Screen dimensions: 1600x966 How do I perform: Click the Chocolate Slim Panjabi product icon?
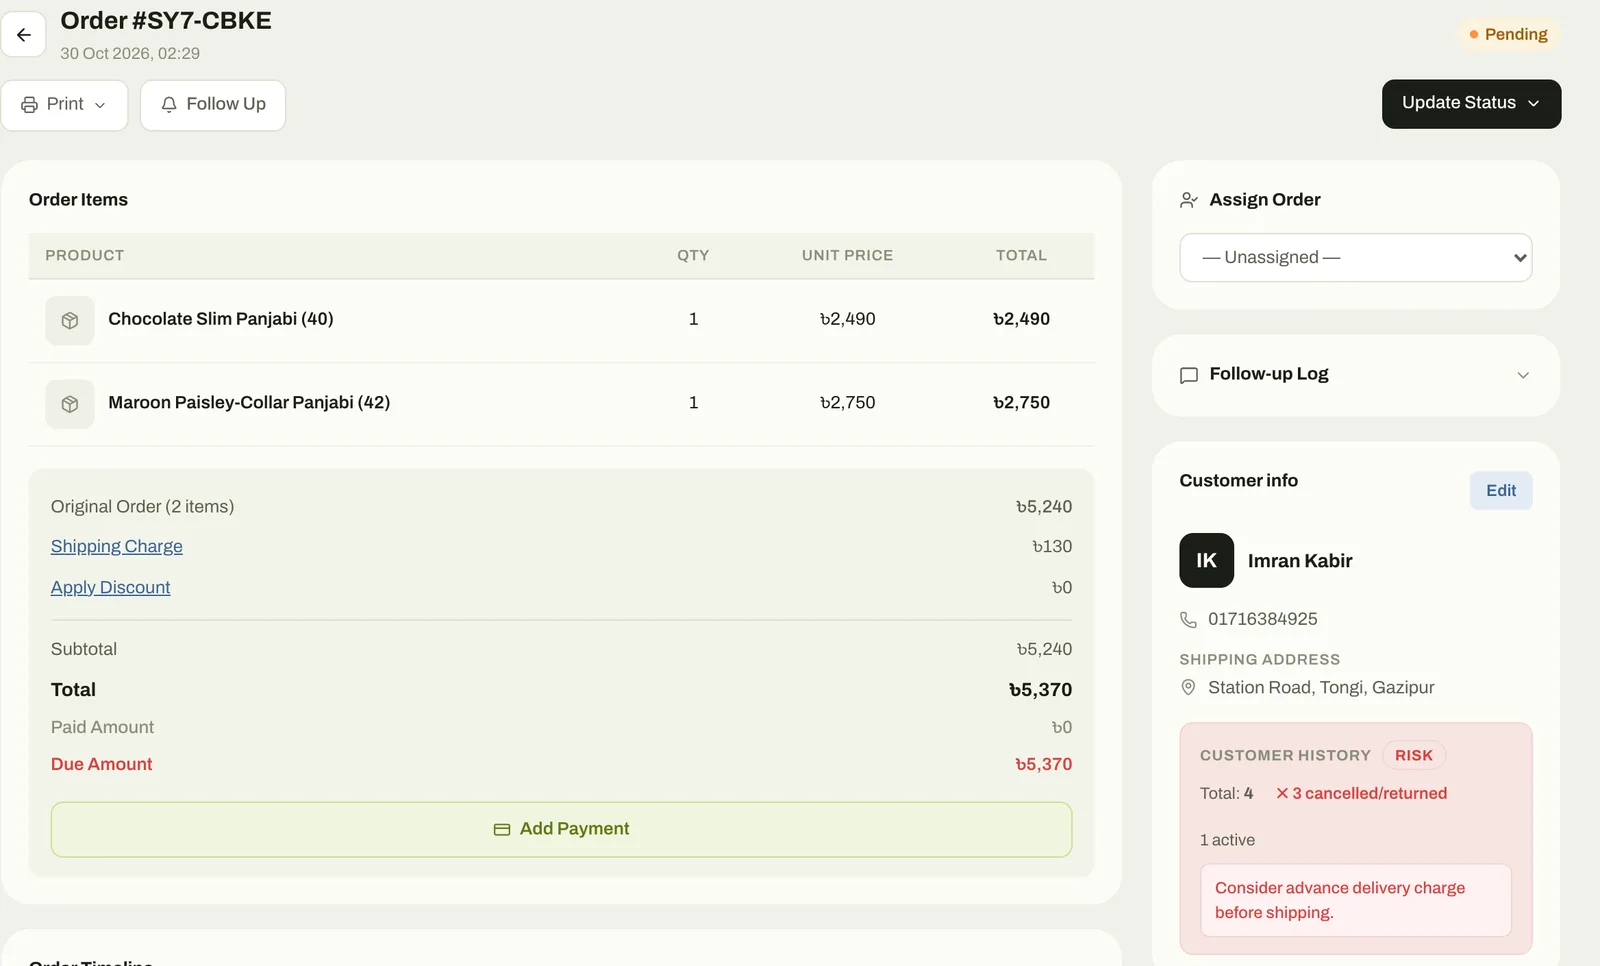(70, 320)
